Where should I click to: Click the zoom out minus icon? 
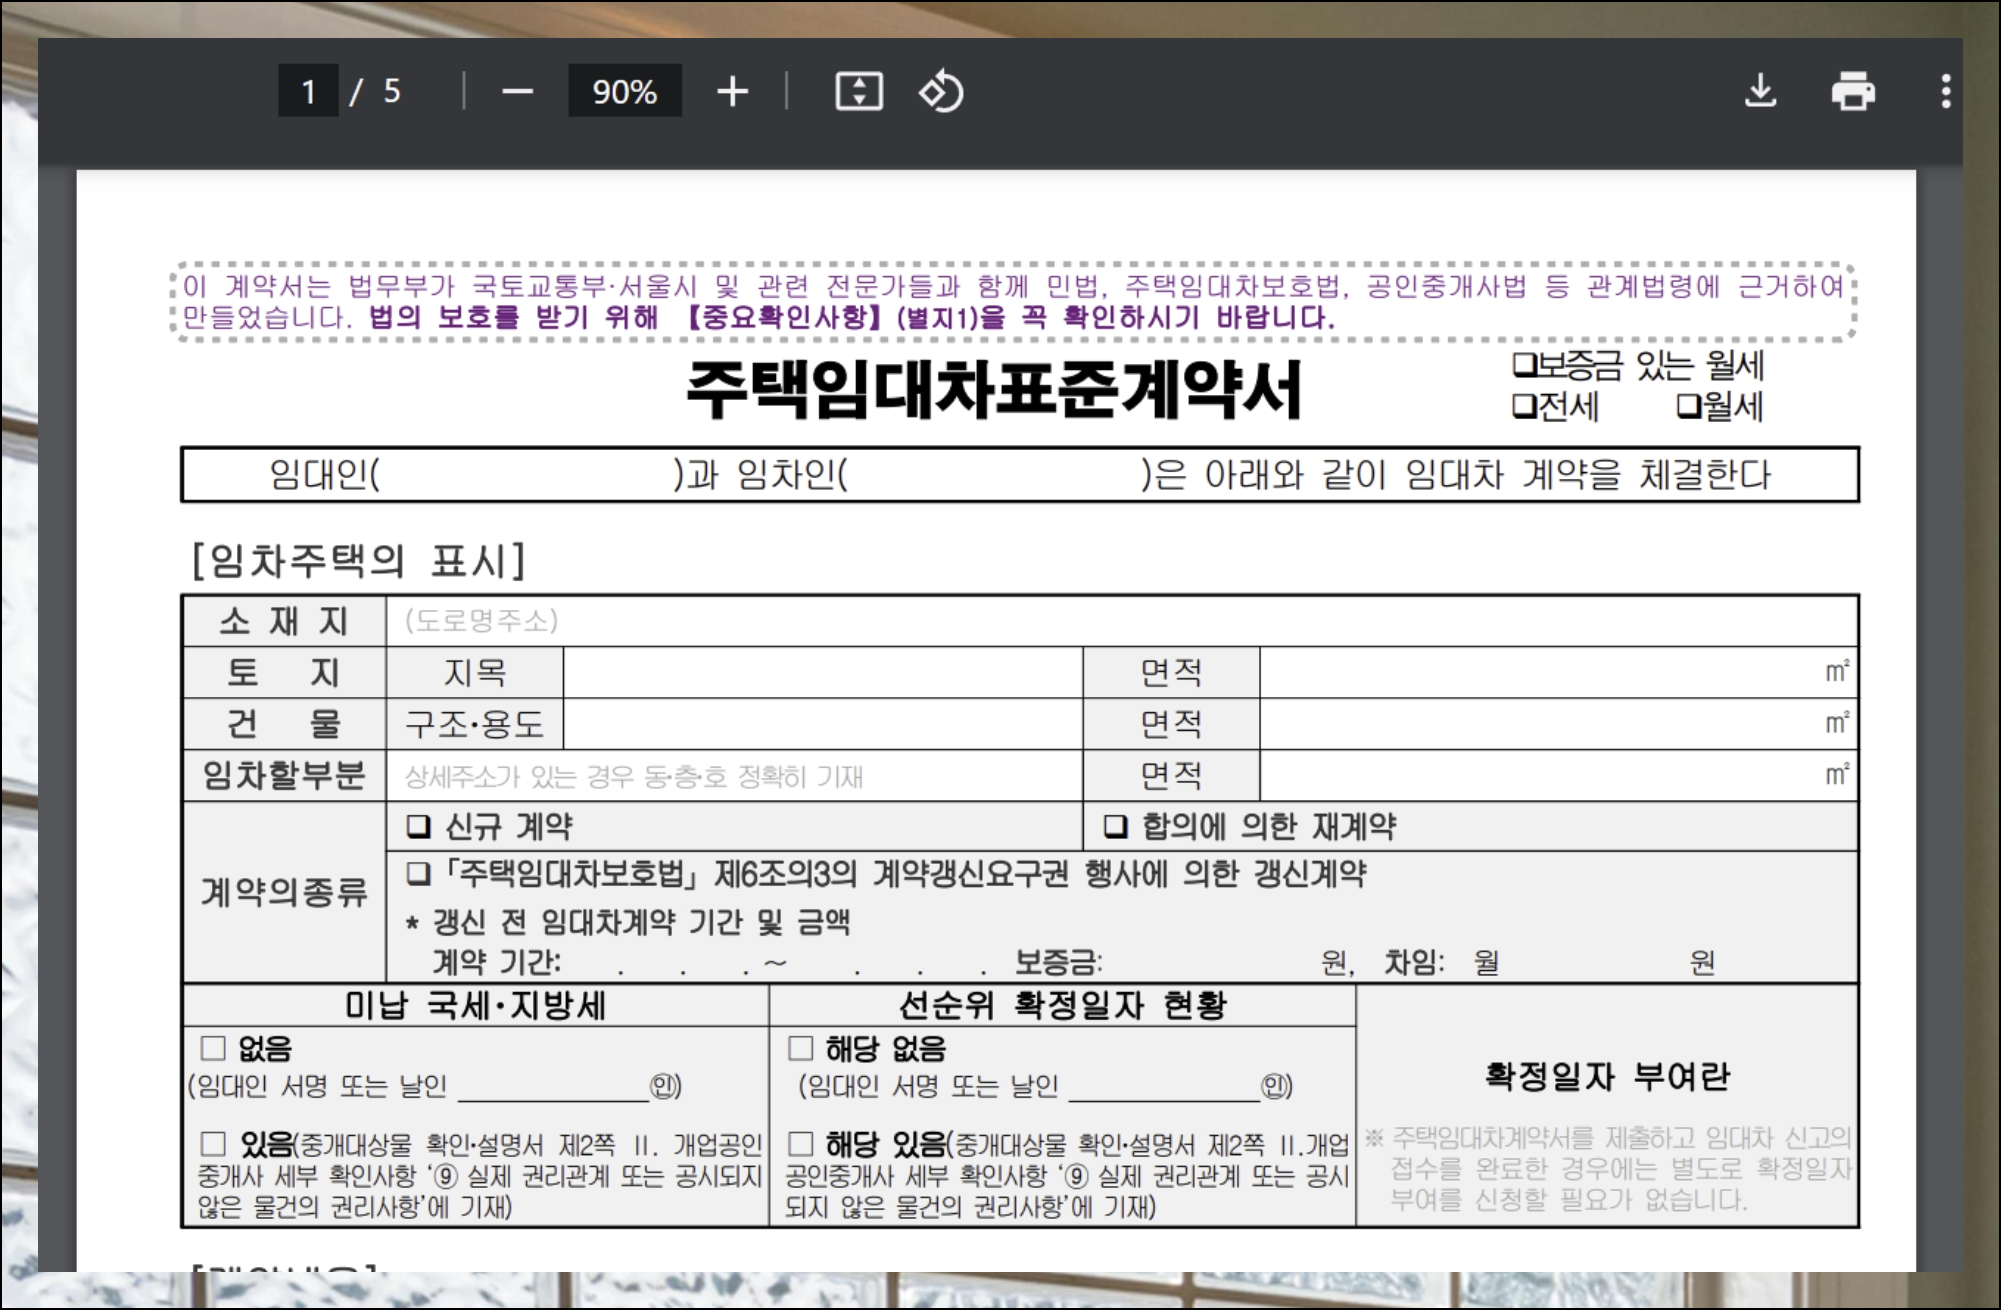click(x=517, y=92)
